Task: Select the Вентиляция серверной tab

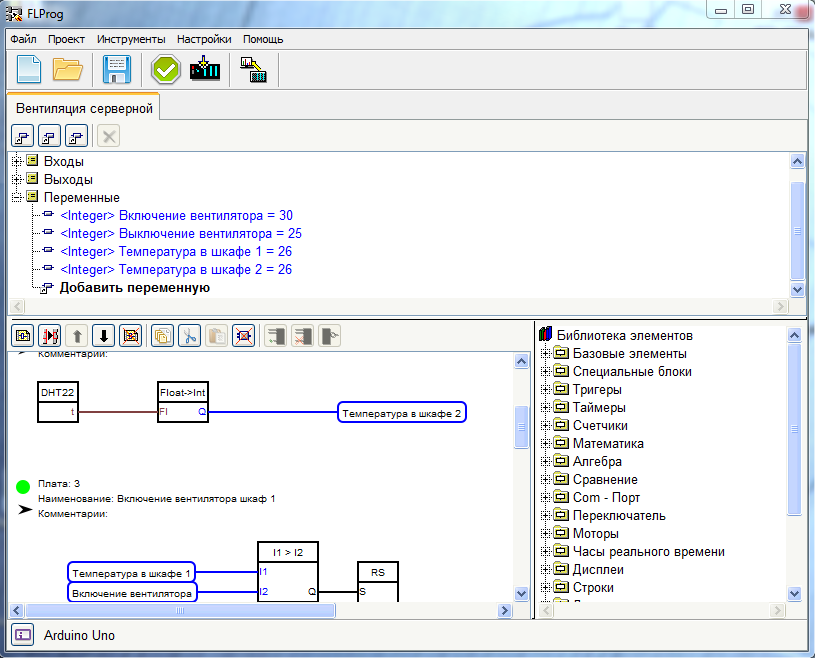Action: pos(84,108)
